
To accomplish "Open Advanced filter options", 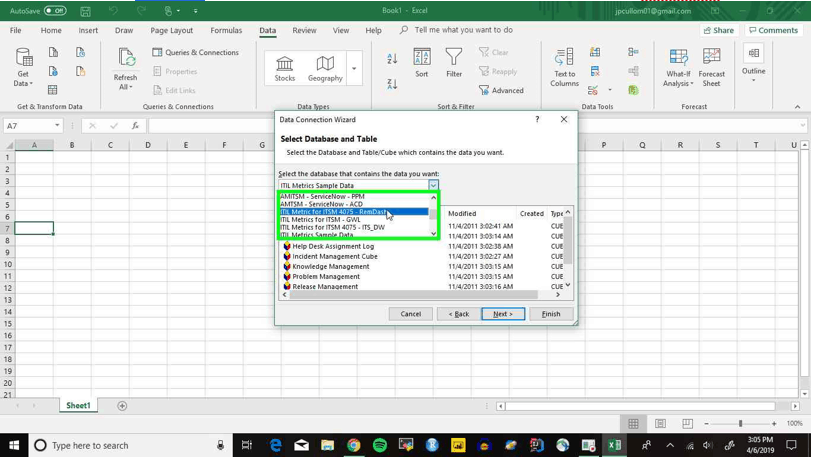I will click(x=501, y=90).
